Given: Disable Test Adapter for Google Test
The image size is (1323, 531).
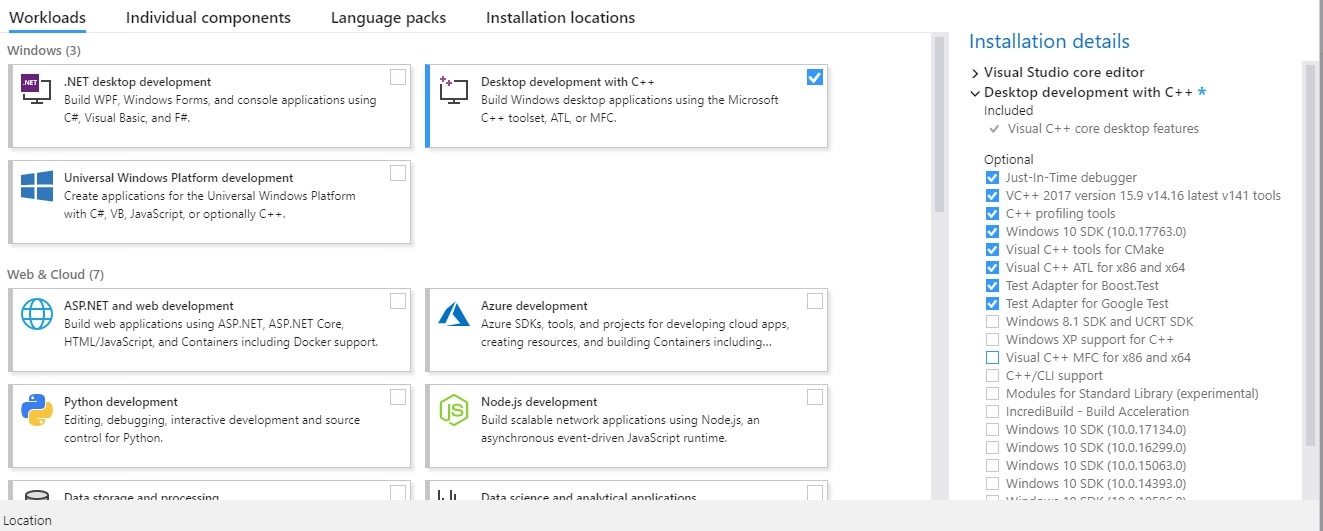Looking at the screenshot, I should pyautogui.click(x=992, y=304).
